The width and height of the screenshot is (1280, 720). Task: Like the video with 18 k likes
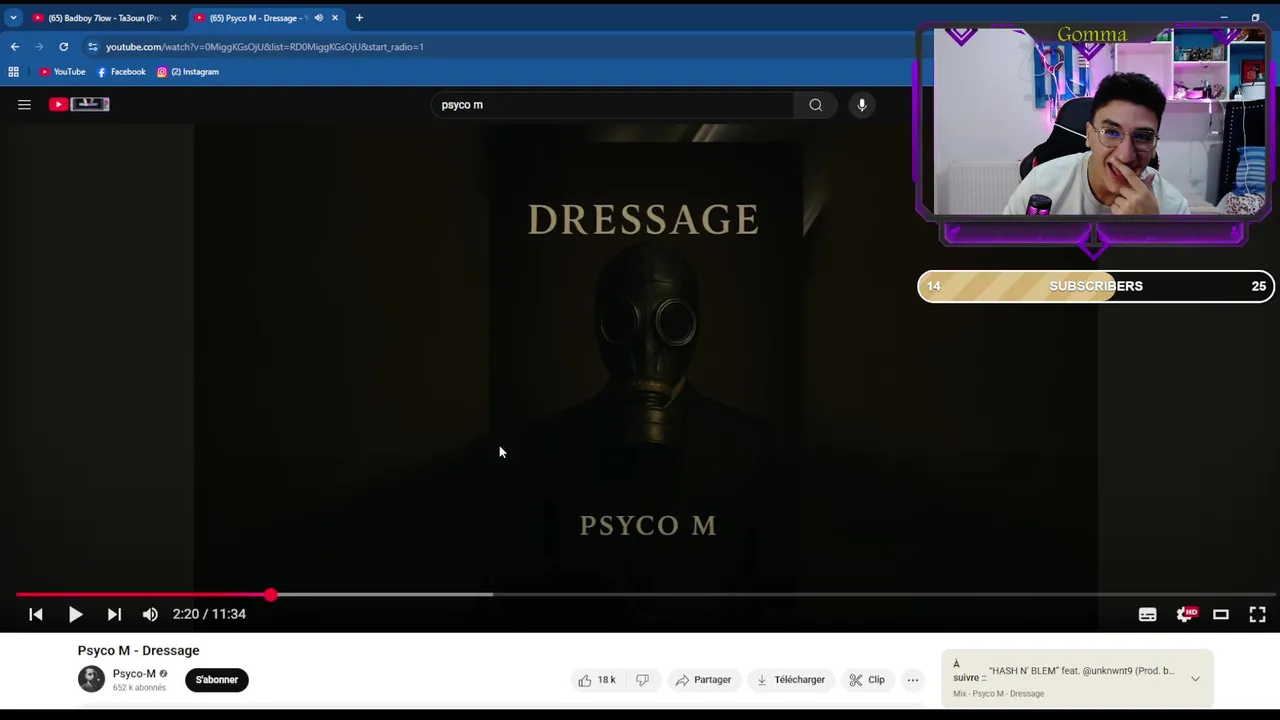click(x=597, y=680)
